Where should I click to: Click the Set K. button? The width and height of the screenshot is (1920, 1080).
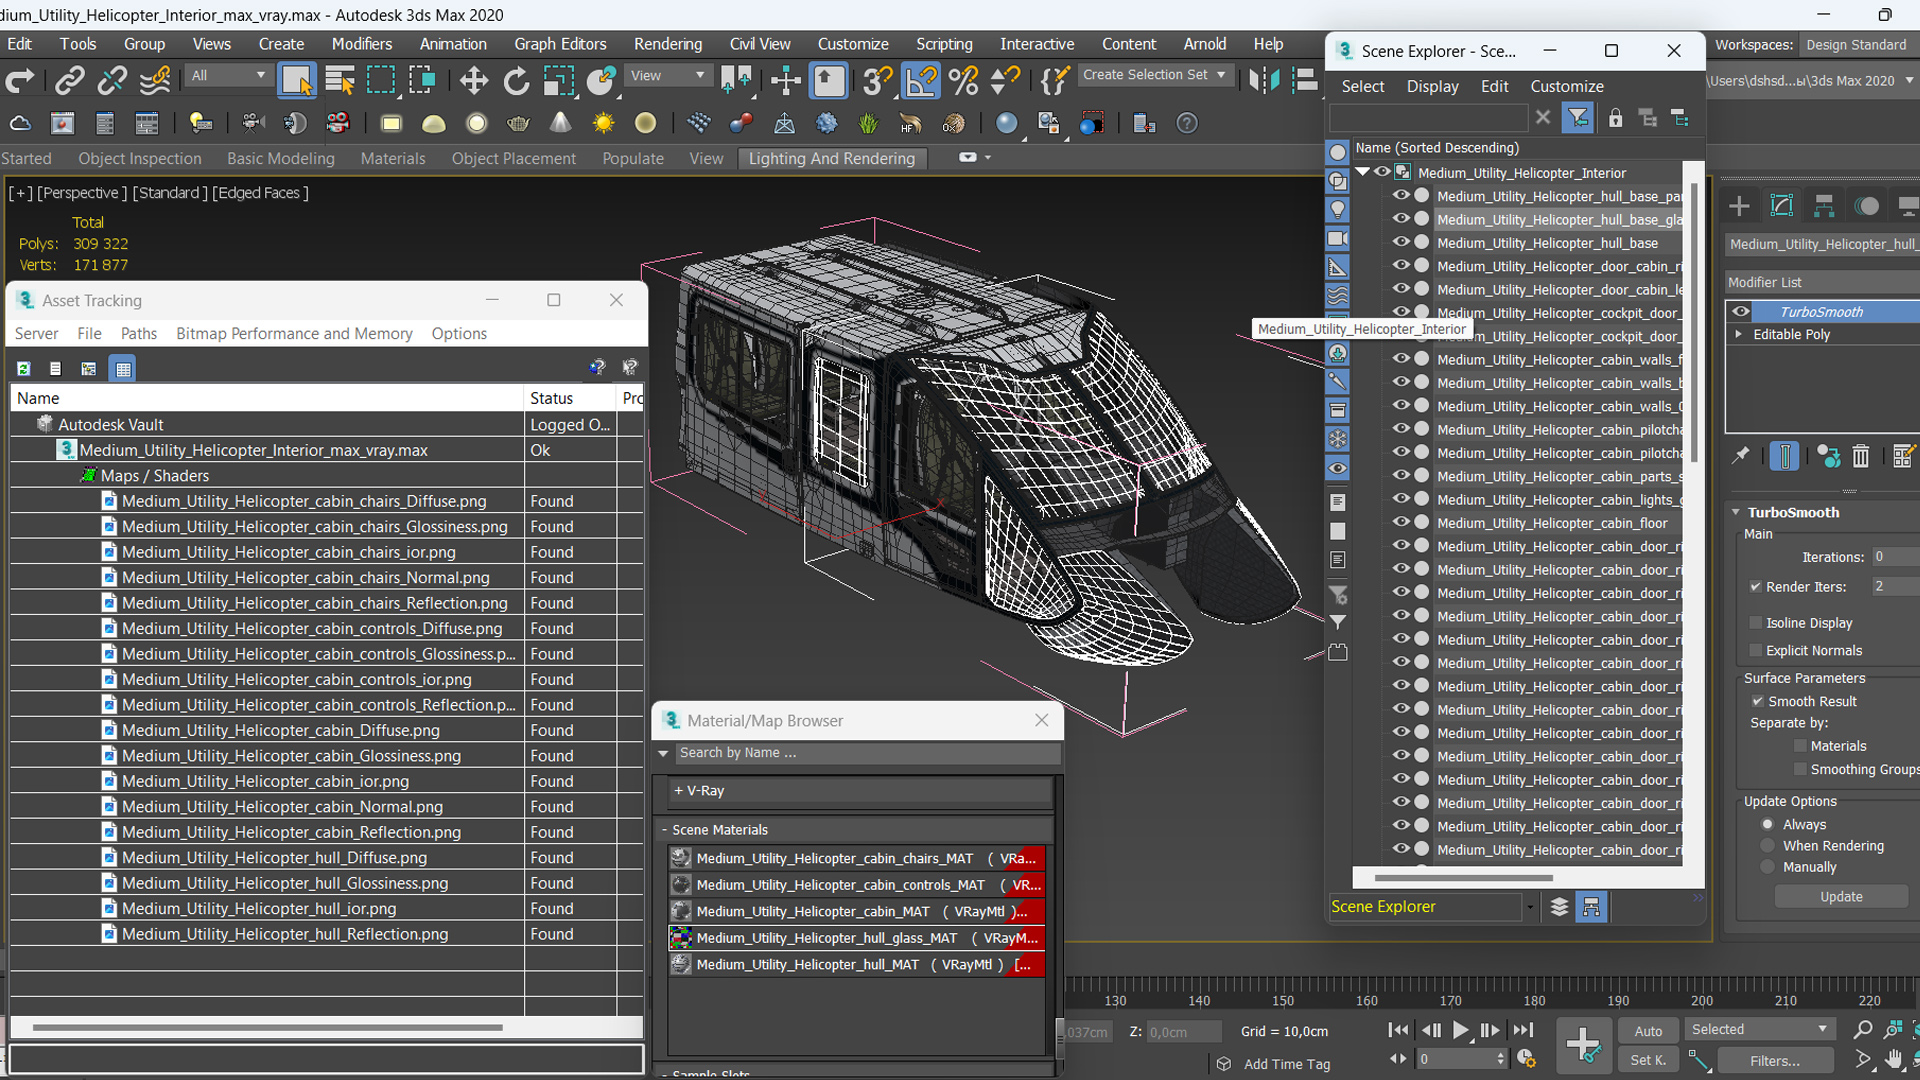[x=1648, y=1060]
